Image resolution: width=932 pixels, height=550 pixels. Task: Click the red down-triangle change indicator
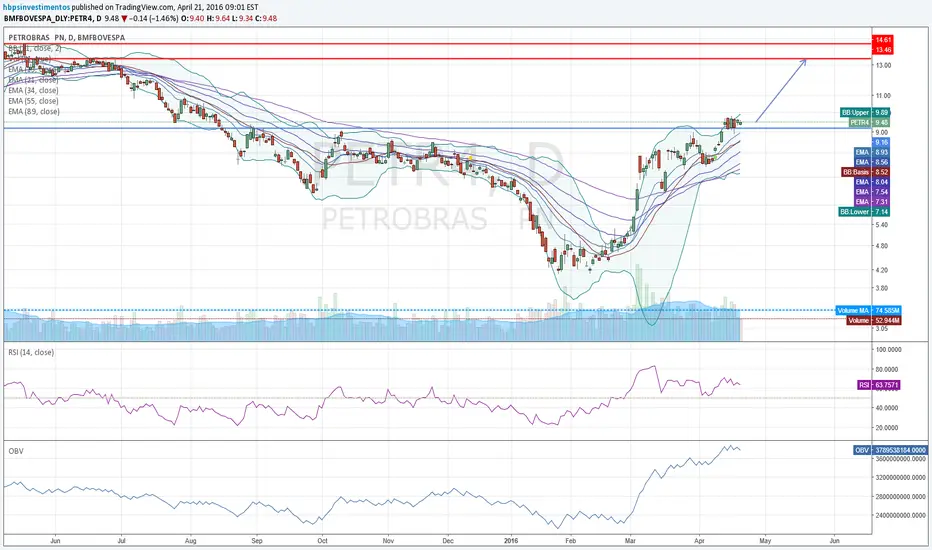[124, 18]
